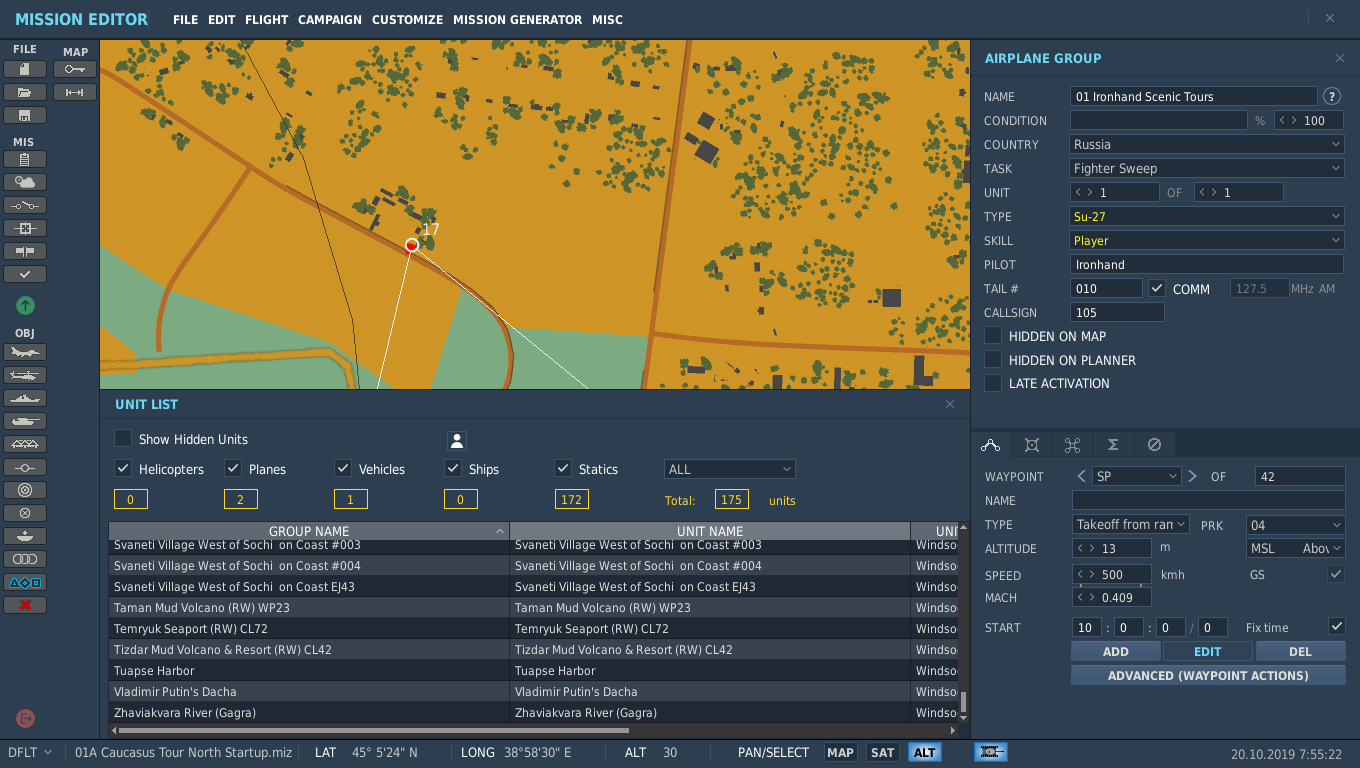The width and height of the screenshot is (1360, 768).
Task: Open the weather settings cloud icon
Action: click(x=25, y=182)
